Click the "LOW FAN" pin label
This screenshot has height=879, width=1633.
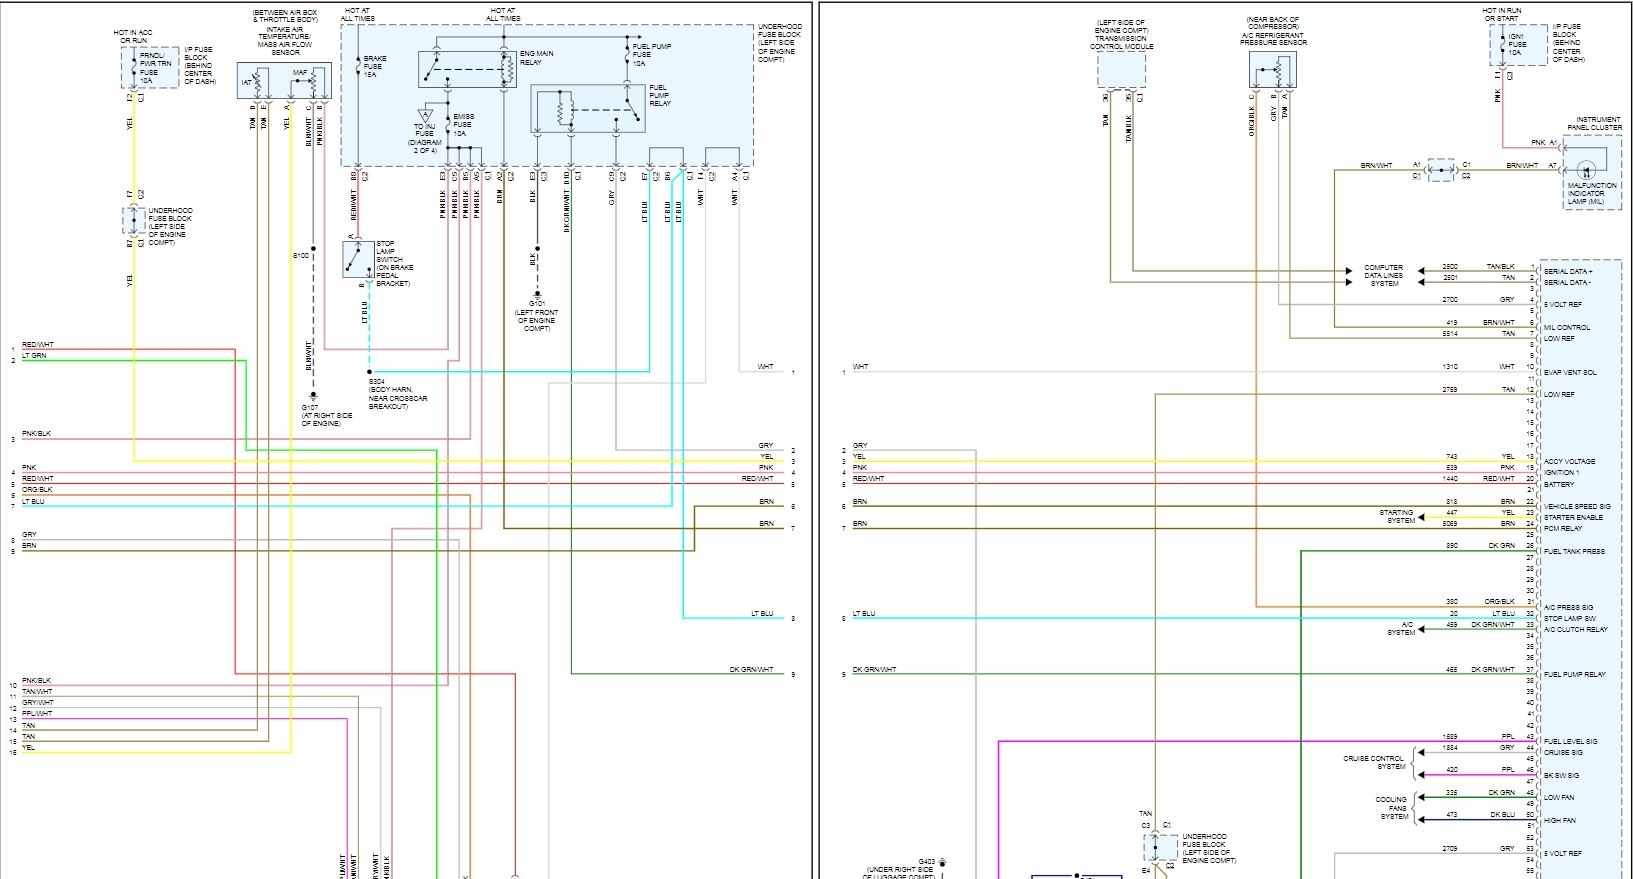click(x=1559, y=797)
